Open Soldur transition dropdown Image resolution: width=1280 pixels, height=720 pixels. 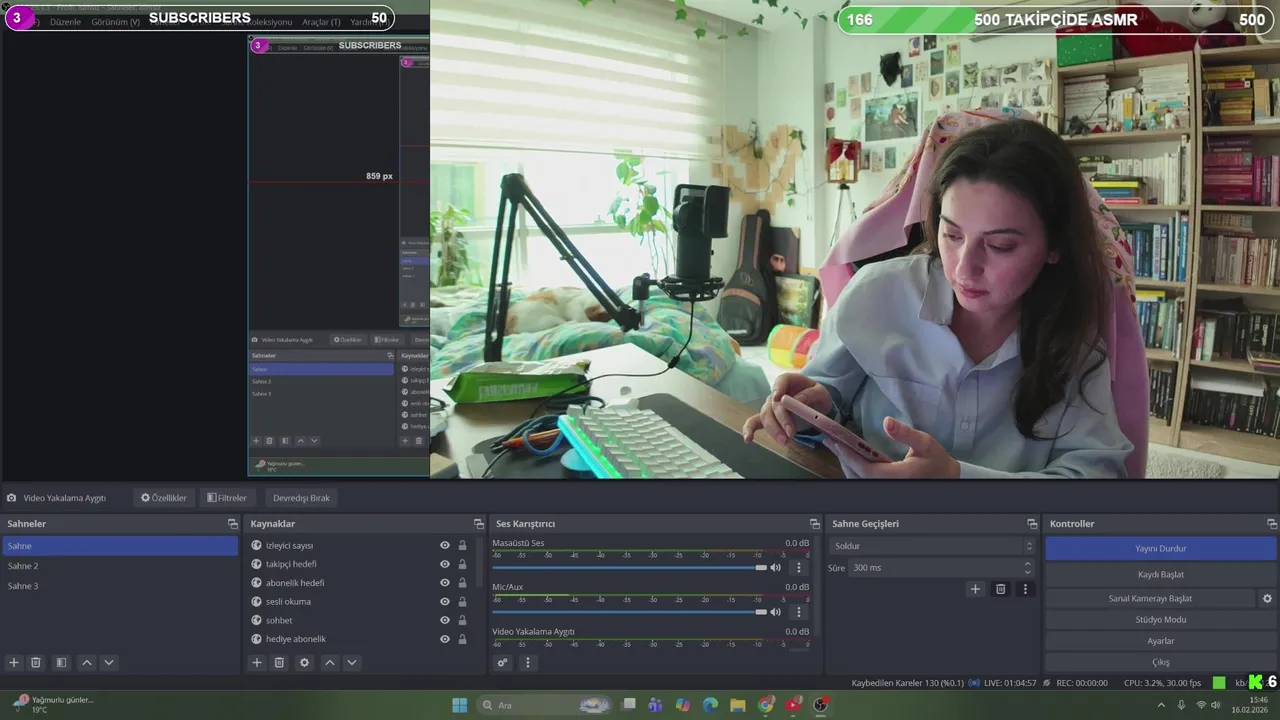coord(932,546)
